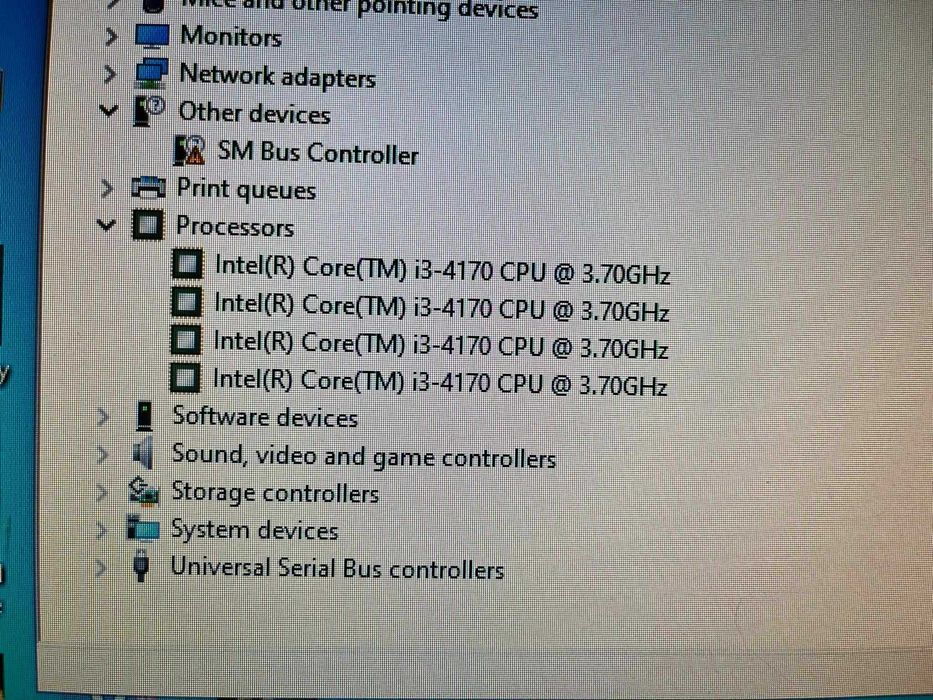Collapse the Other devices category

pos(108,111)
